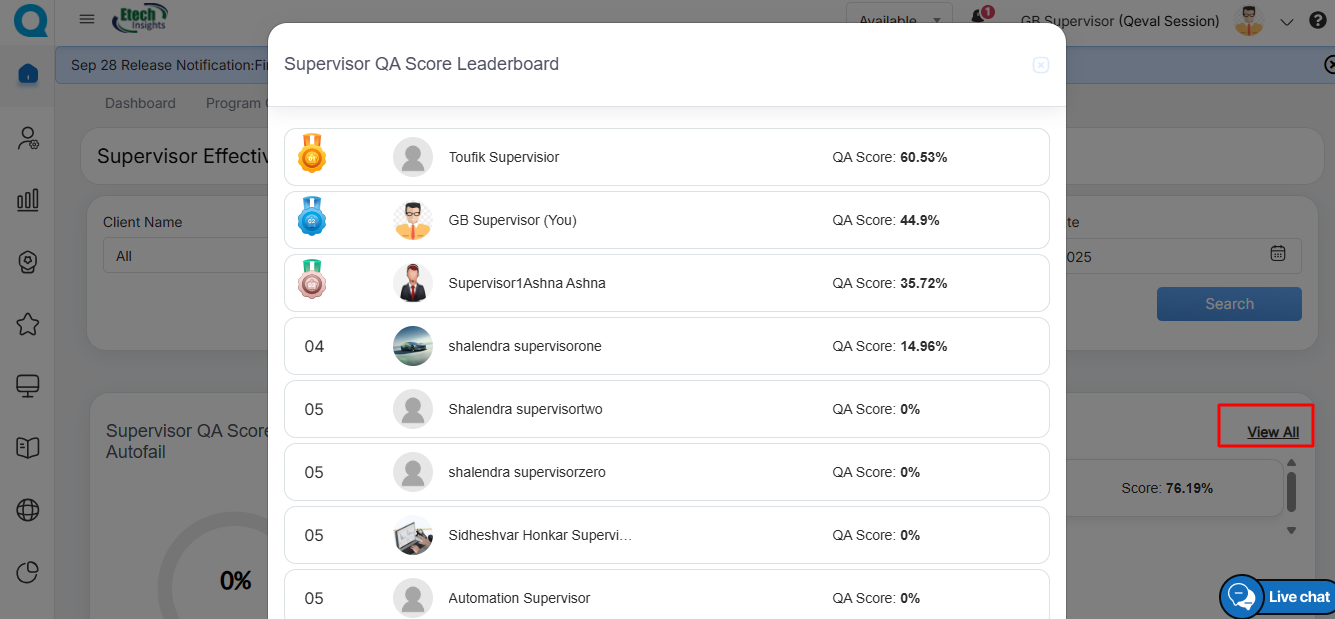Screen dimensions: 1335x619
Task: Open the monitor icon in the sidebar
Action: (x=28, y=386)
